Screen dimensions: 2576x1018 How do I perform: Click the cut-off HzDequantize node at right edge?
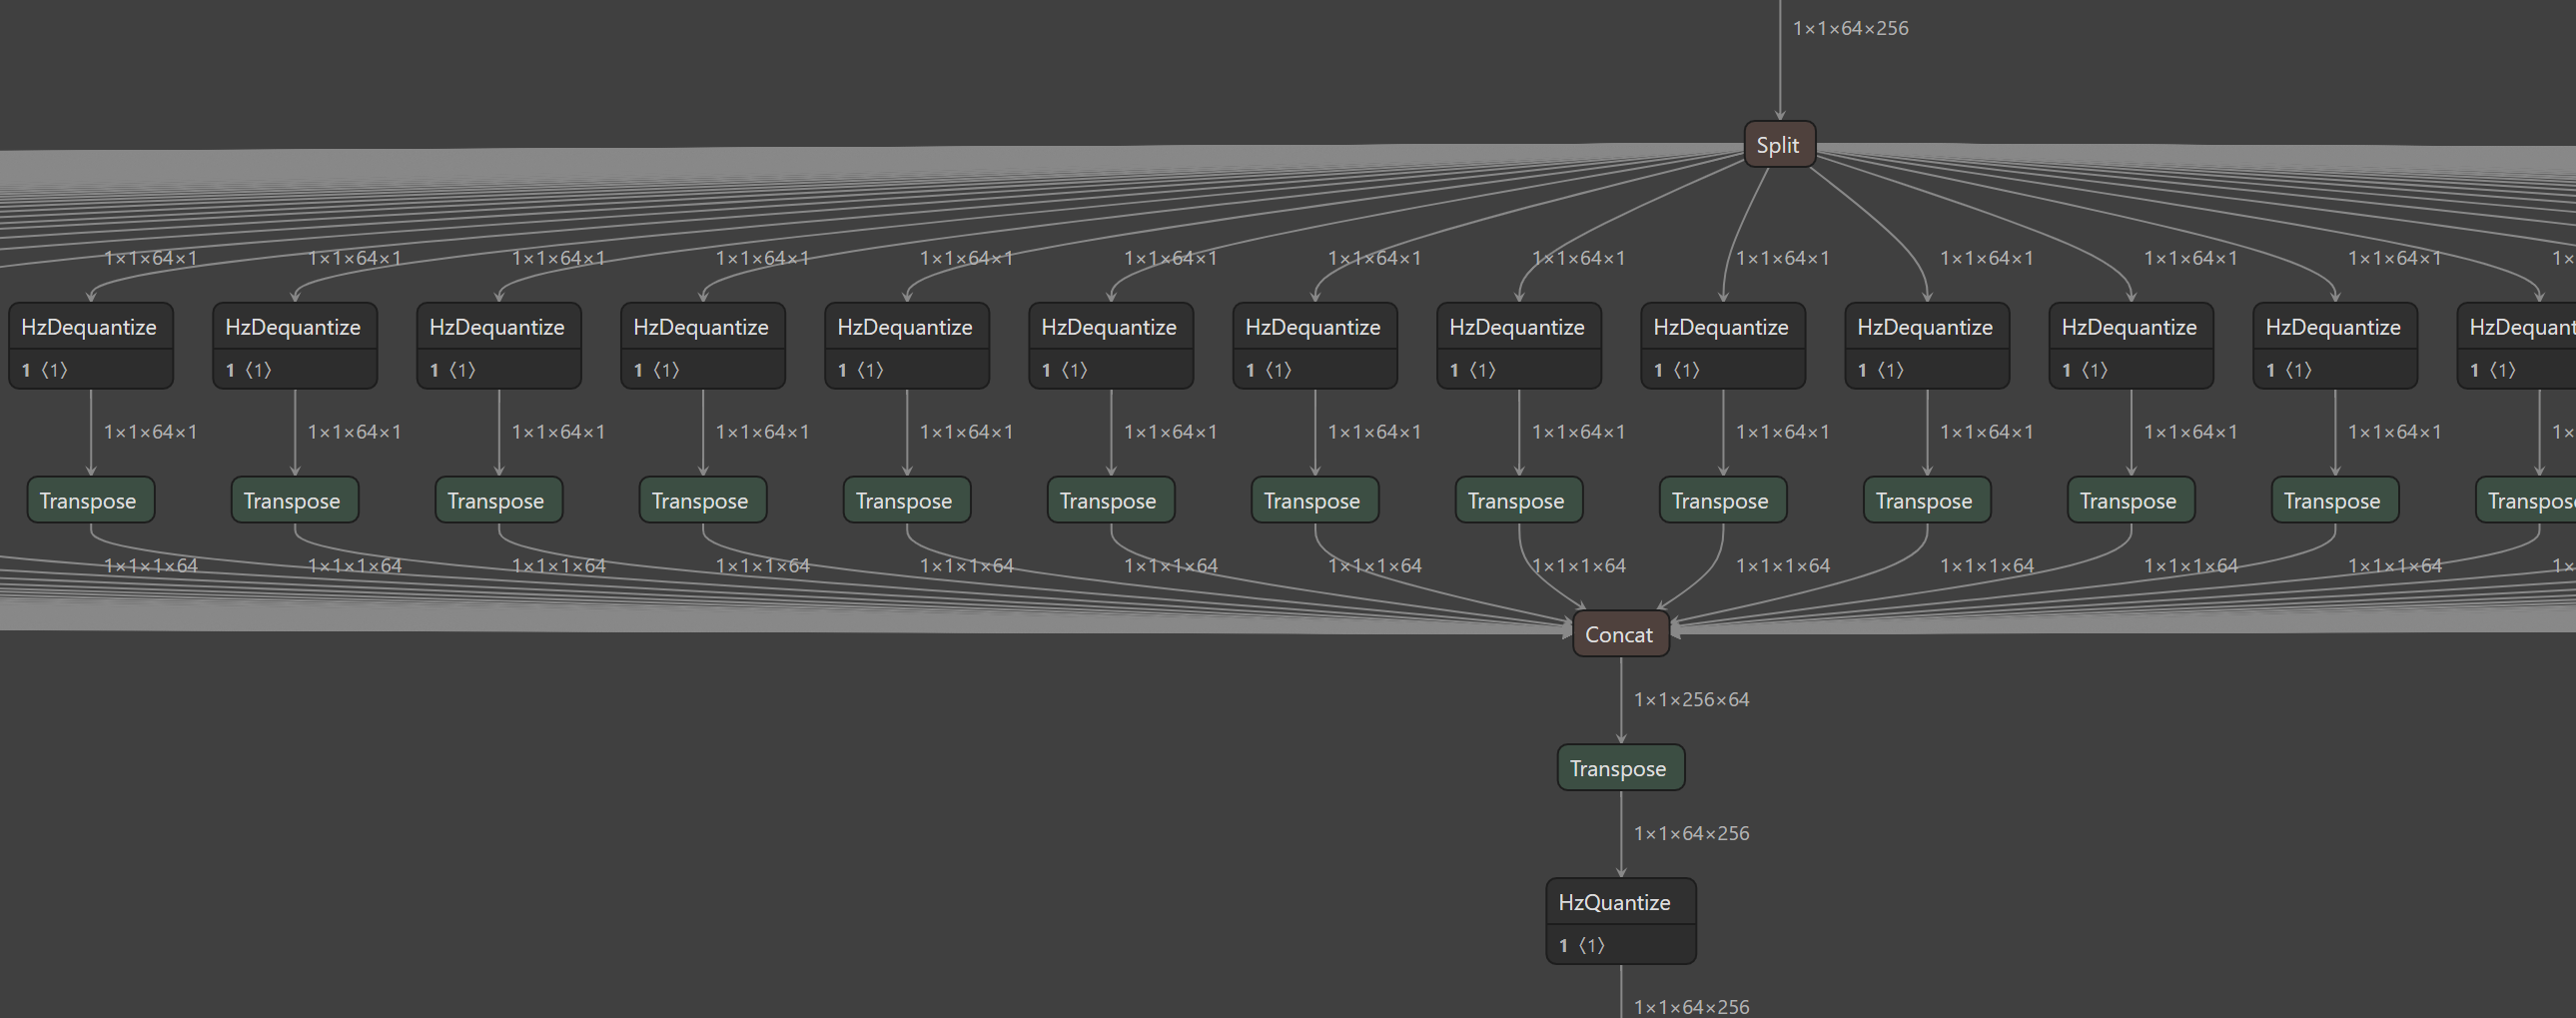pos(2518,327)
